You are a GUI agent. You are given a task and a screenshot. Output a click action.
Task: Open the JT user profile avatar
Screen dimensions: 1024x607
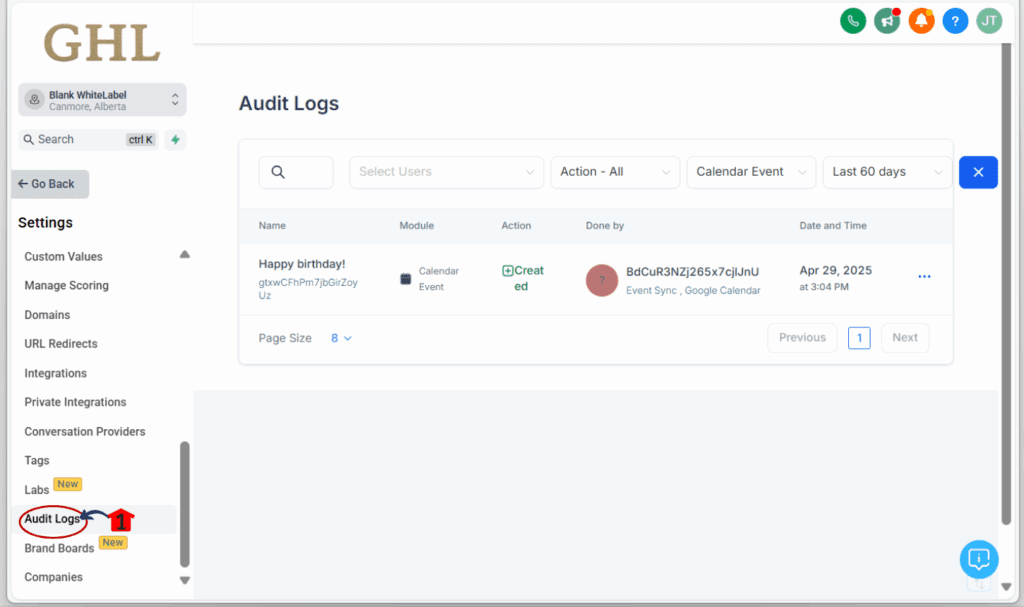pos(989,21)
